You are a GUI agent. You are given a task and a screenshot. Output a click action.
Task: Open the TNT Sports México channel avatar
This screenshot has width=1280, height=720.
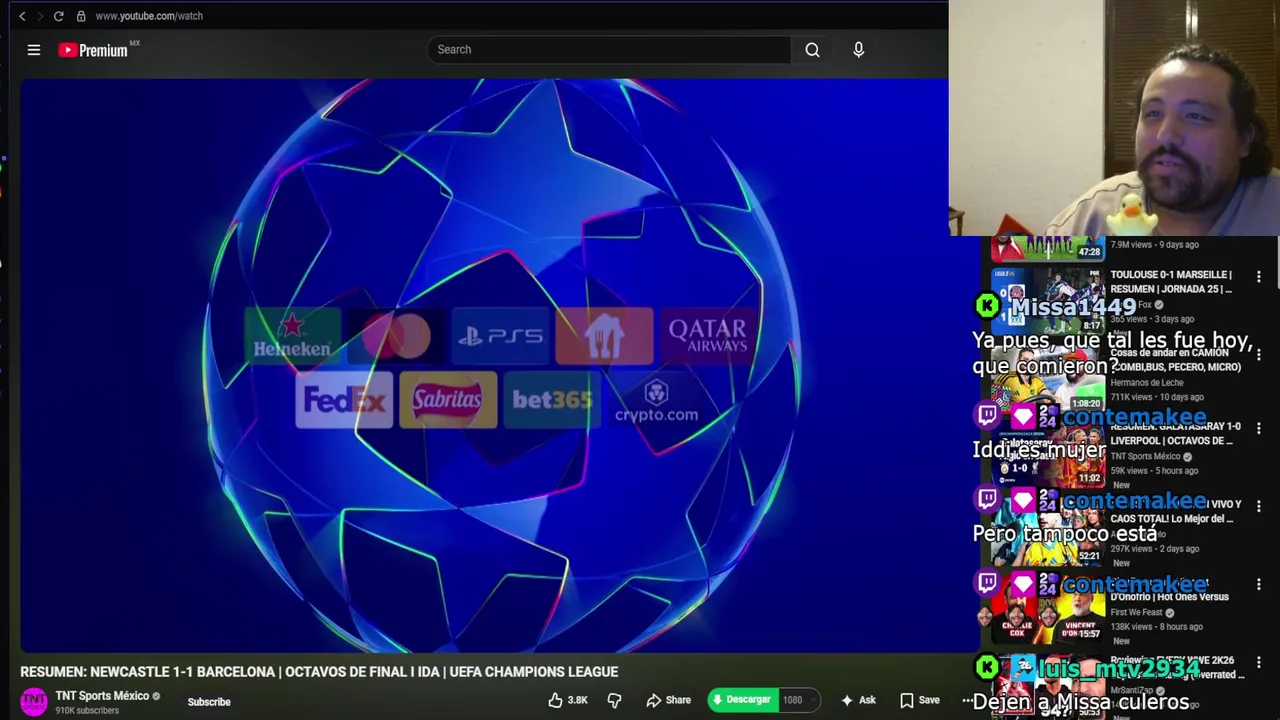click(33, 702)
